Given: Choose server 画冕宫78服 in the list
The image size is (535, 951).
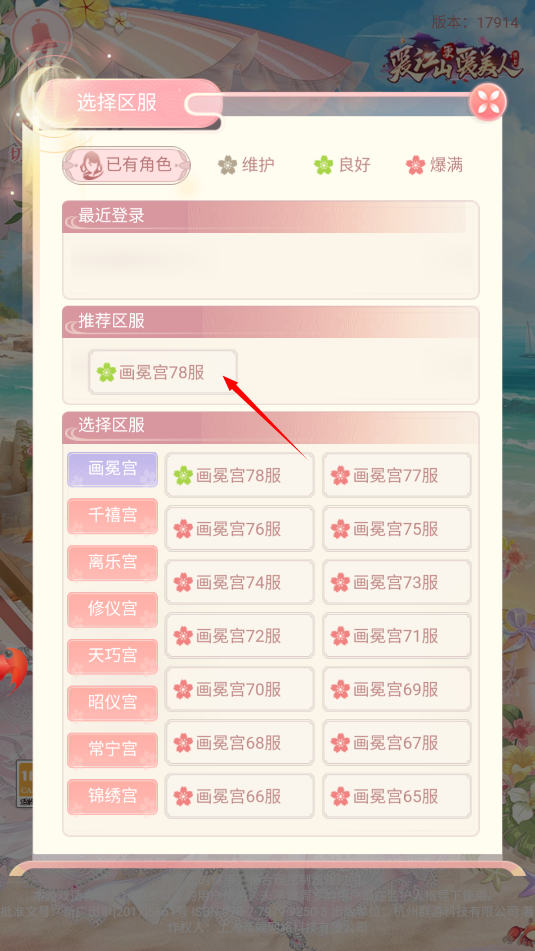Looking at the screenshot, I should 240,476.
